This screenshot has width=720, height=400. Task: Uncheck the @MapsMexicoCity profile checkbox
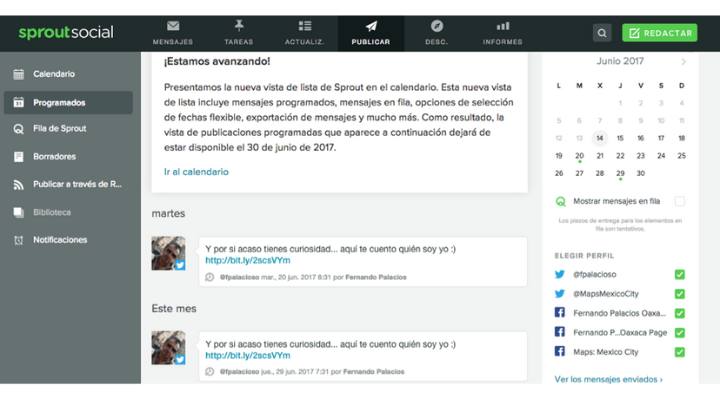680,294
